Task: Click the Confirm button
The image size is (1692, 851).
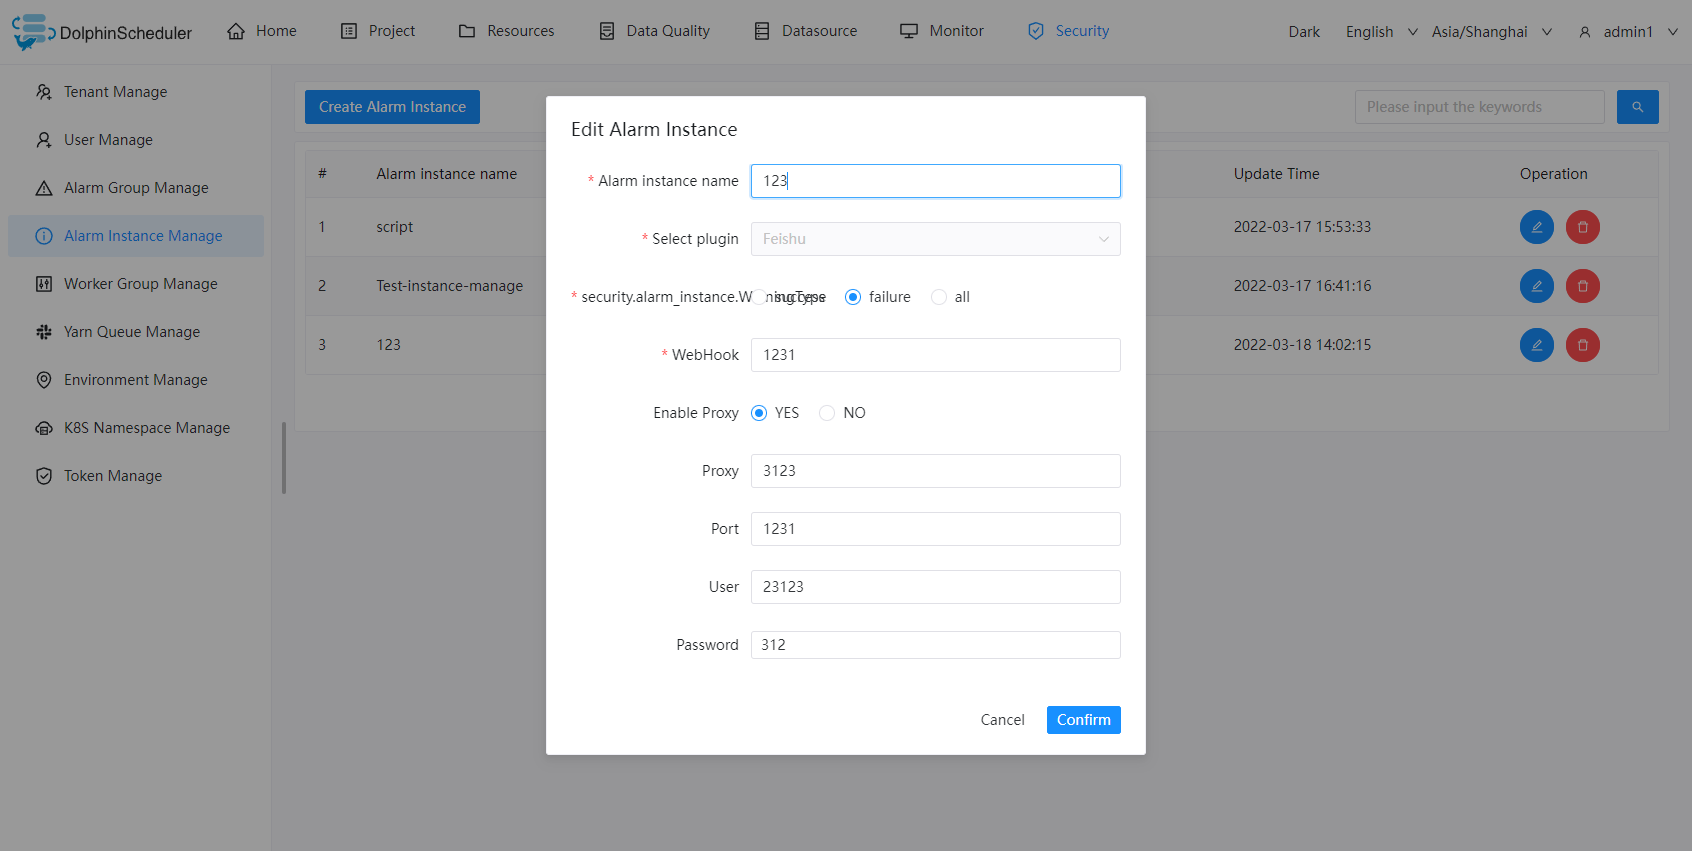Action: coord(1083,720)
